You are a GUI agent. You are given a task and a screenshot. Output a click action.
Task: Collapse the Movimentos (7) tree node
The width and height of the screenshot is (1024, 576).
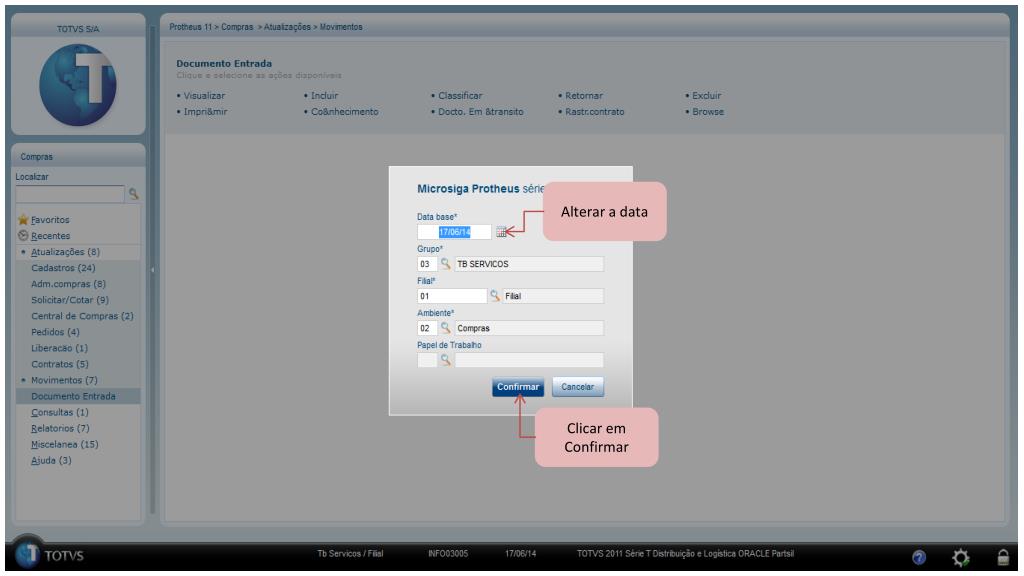[x=24, y=380]
